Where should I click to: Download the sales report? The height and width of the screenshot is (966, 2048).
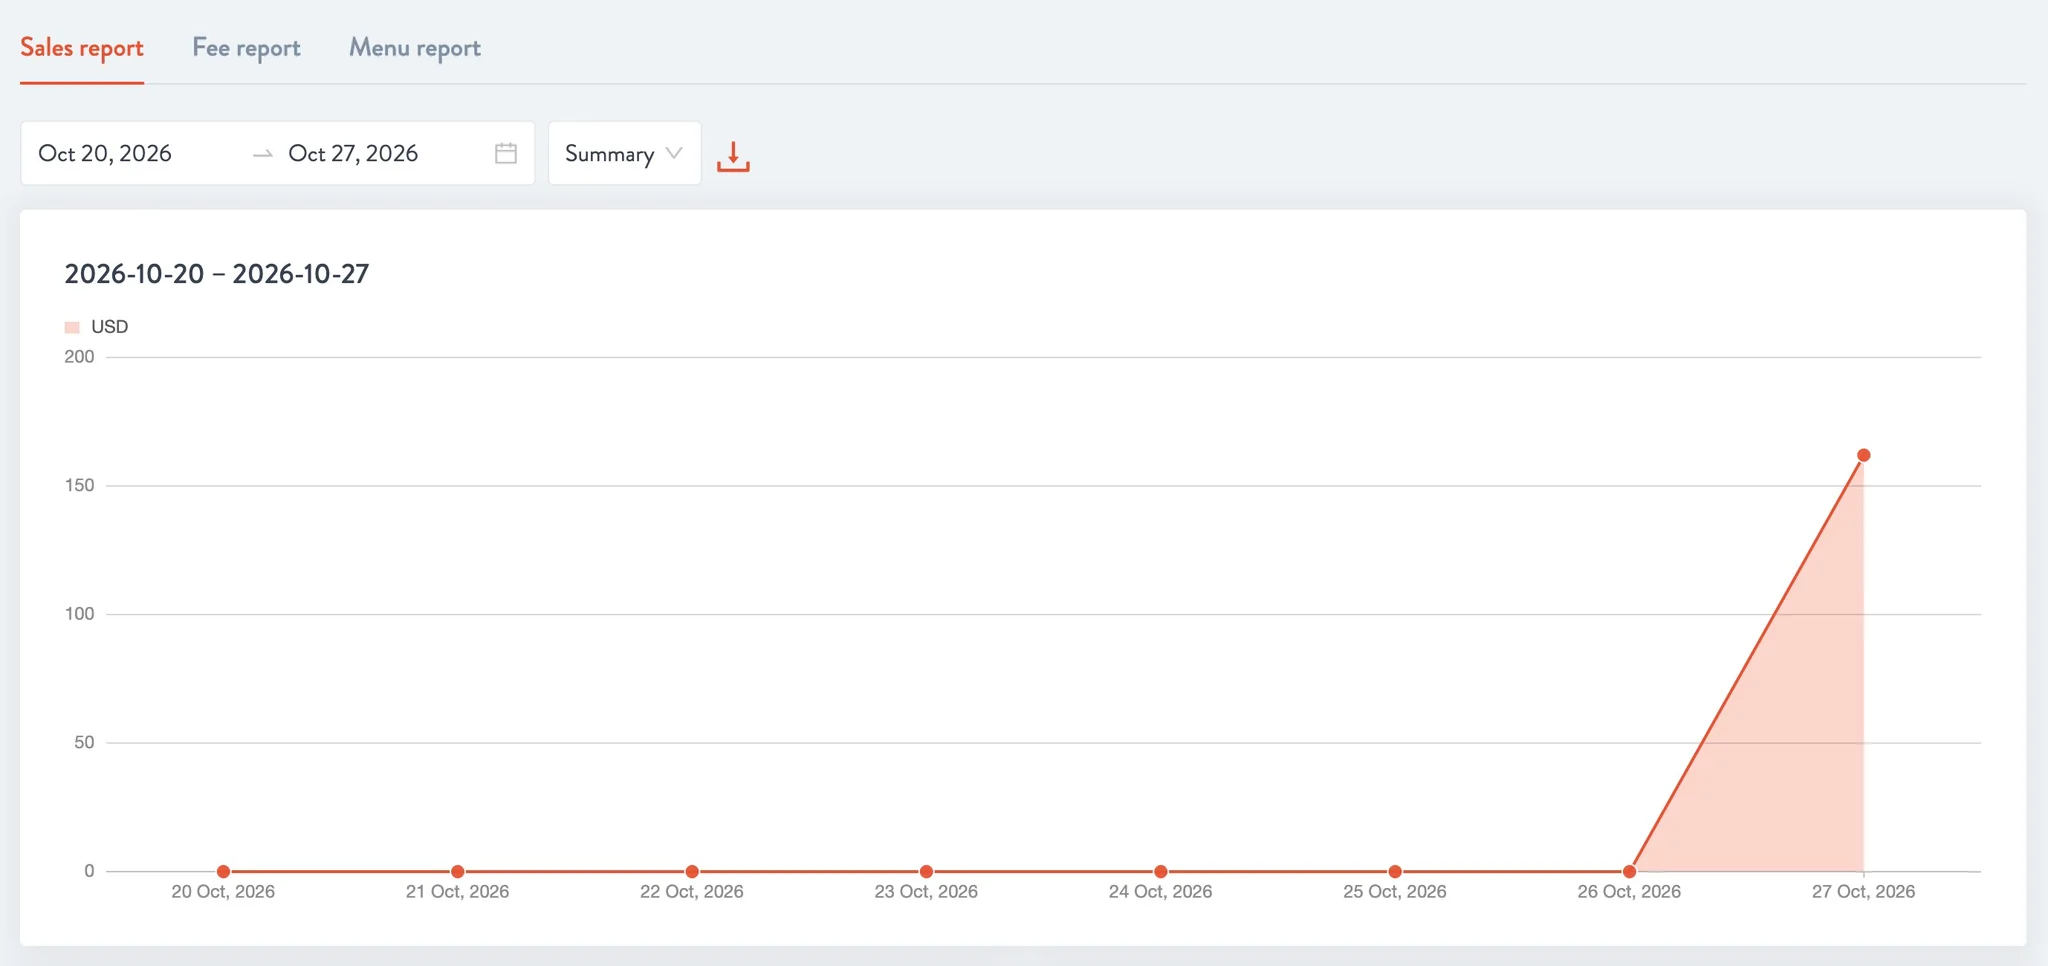[x=733, y=155]
